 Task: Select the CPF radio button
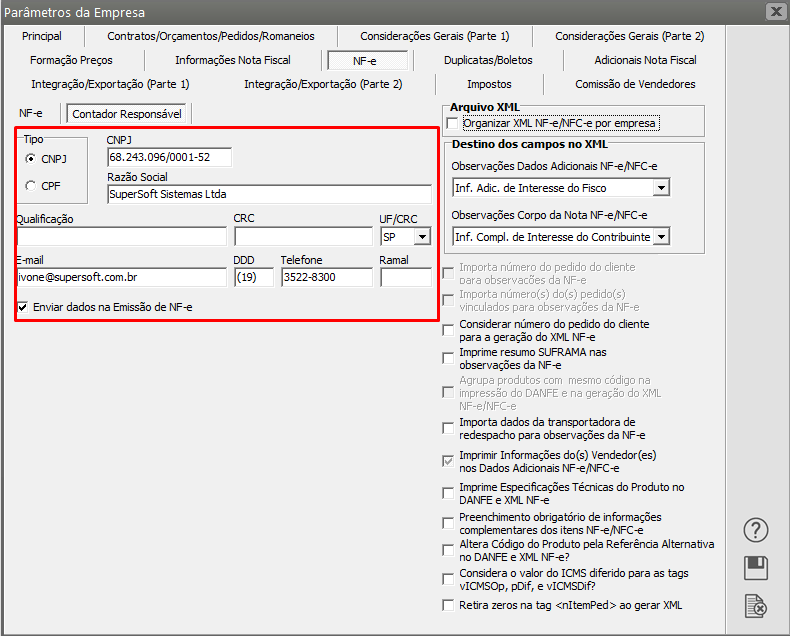click(x=31, y=185)
